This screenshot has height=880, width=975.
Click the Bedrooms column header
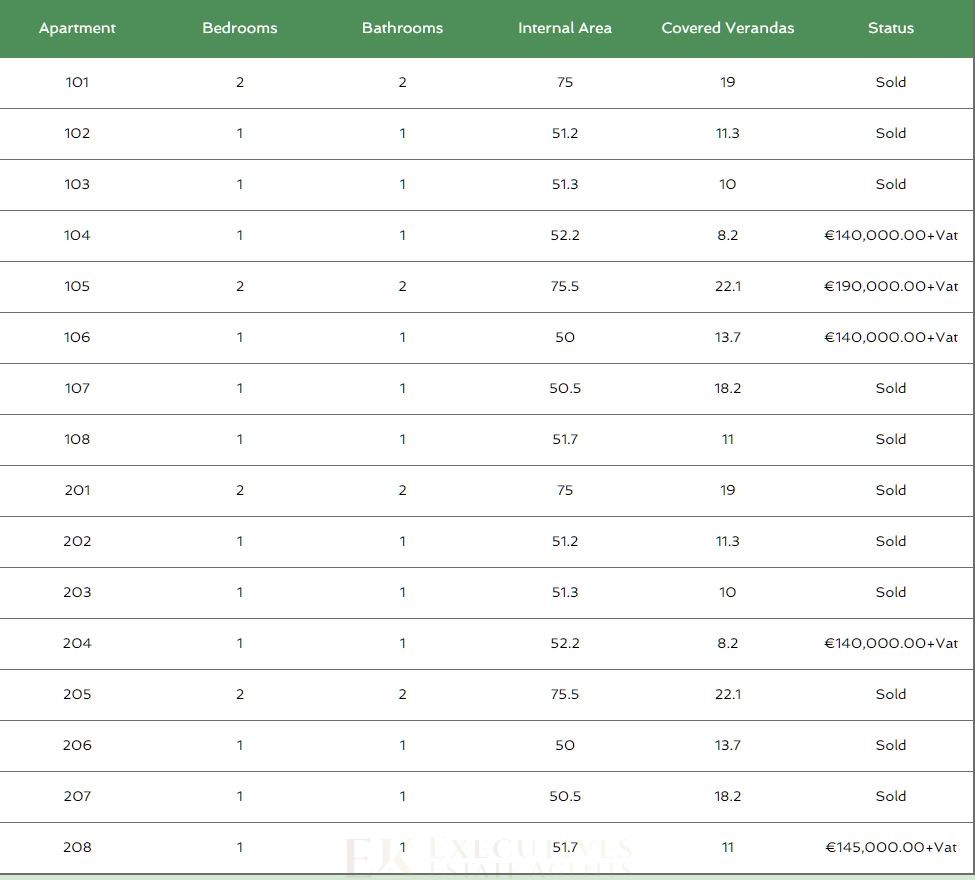coord(240,28)
